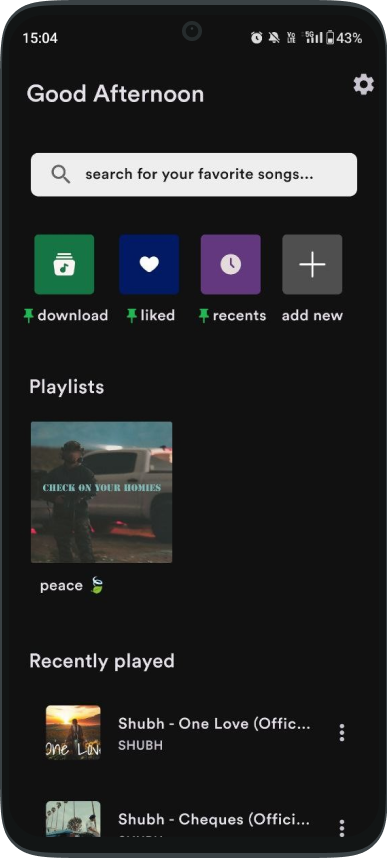
Task: Play Shubh - Cheques song title
Action: pyautogui.click(x=214, y=819)
